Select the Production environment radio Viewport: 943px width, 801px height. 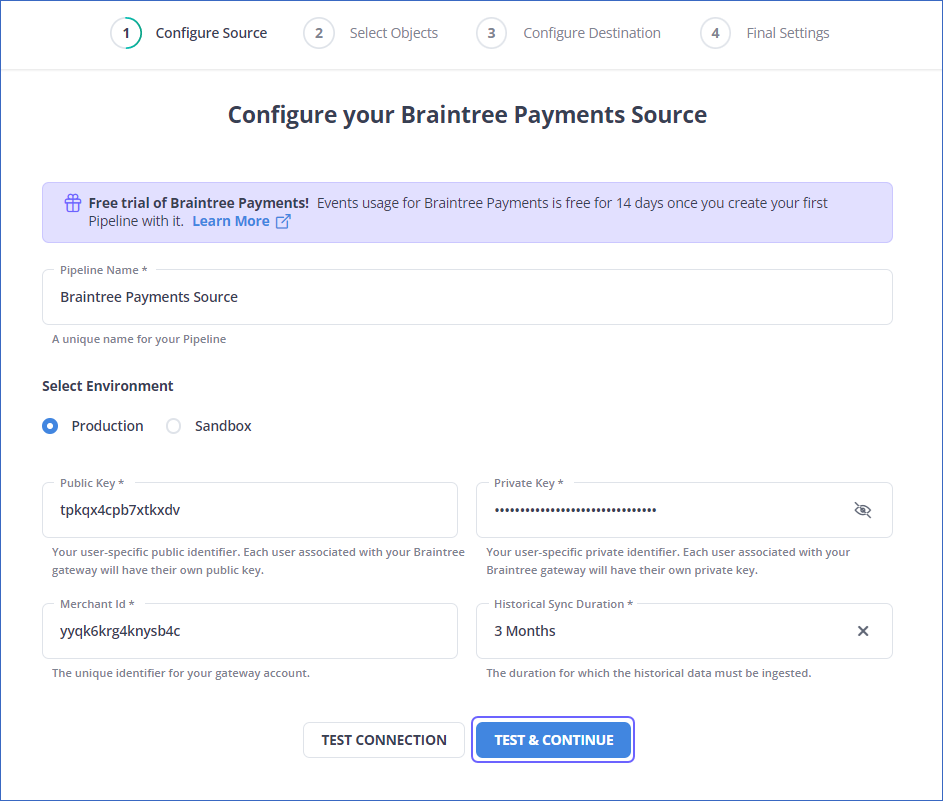[50, 426]
